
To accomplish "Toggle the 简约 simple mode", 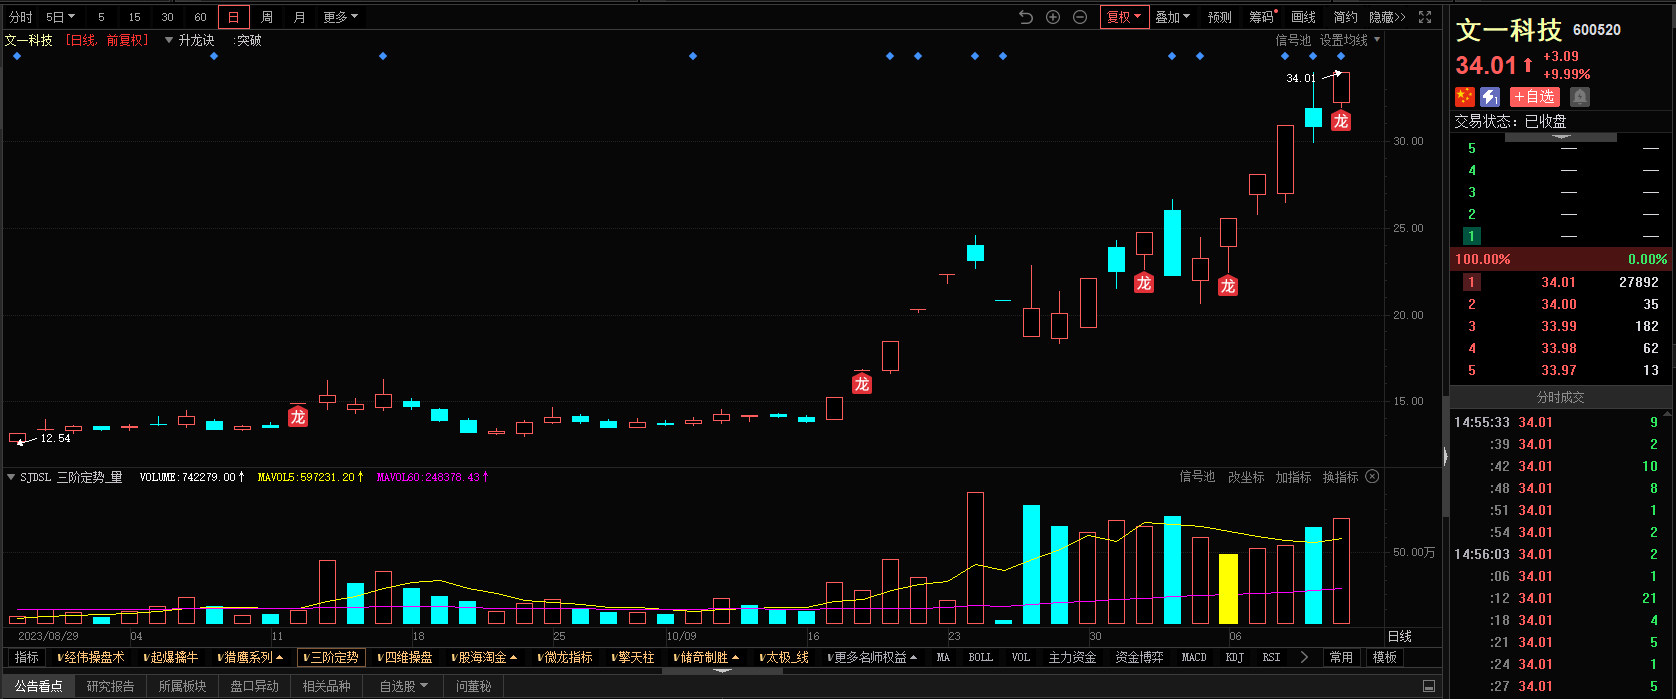I will tap(1345, 17).
